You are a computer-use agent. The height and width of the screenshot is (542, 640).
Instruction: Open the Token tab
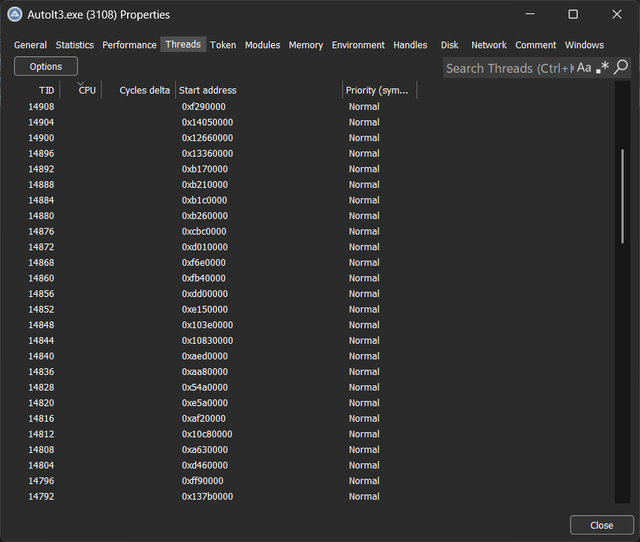click(223, 45)
